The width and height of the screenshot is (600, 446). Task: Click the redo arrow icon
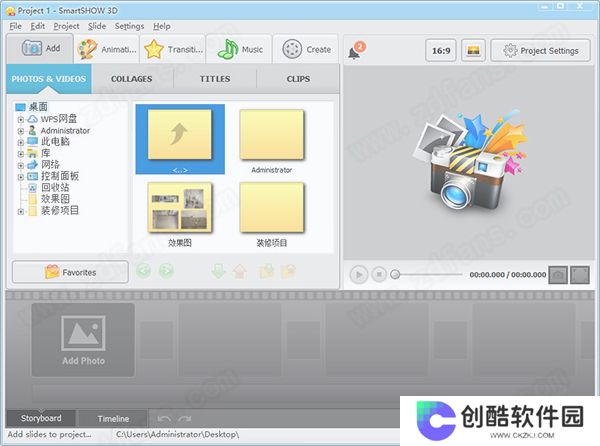click(184, 419)
